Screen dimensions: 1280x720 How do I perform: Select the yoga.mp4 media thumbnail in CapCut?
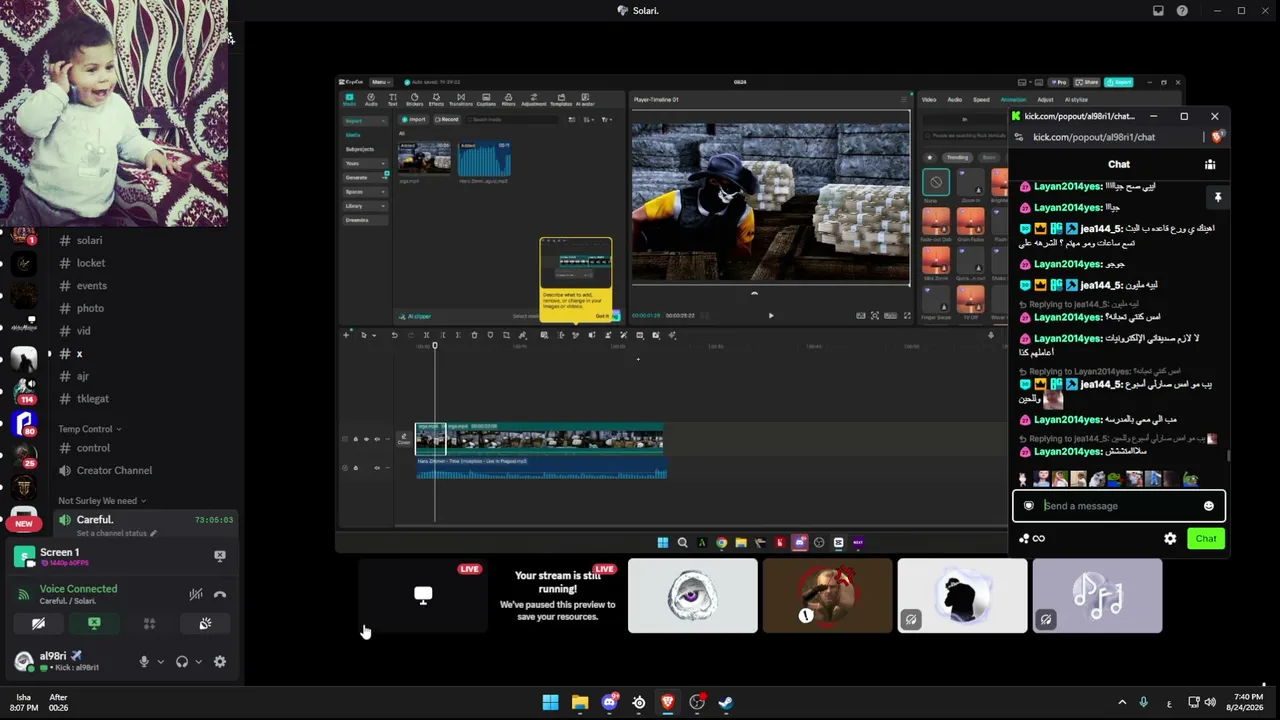[x=424, y=160]
